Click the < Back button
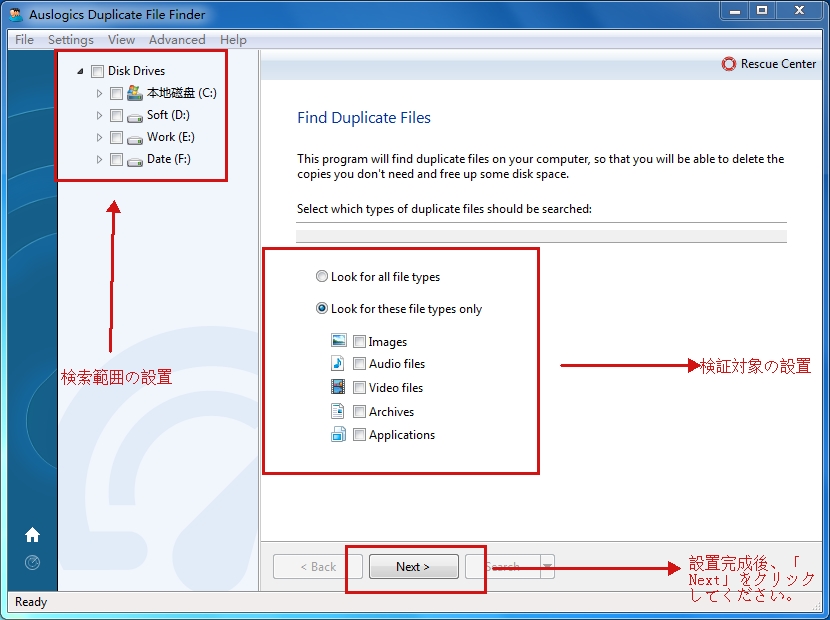This screenshot has width=830, height=620. click(318, 567)
